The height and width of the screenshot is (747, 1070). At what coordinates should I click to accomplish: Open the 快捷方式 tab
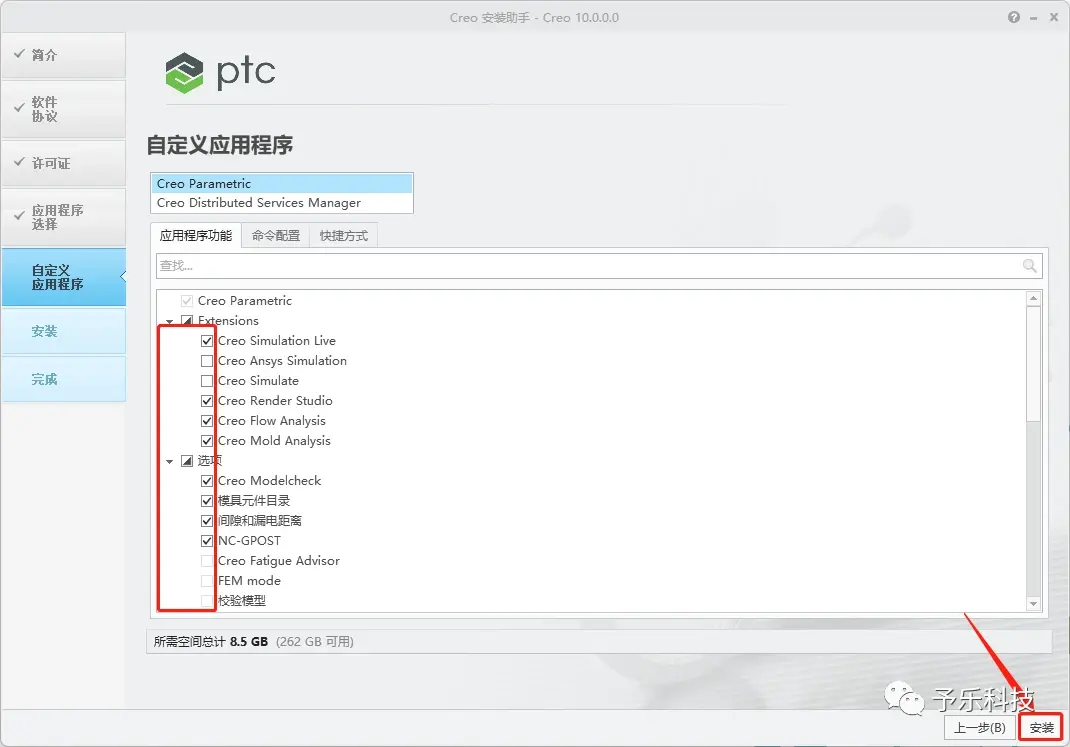[x=343, y=236]
